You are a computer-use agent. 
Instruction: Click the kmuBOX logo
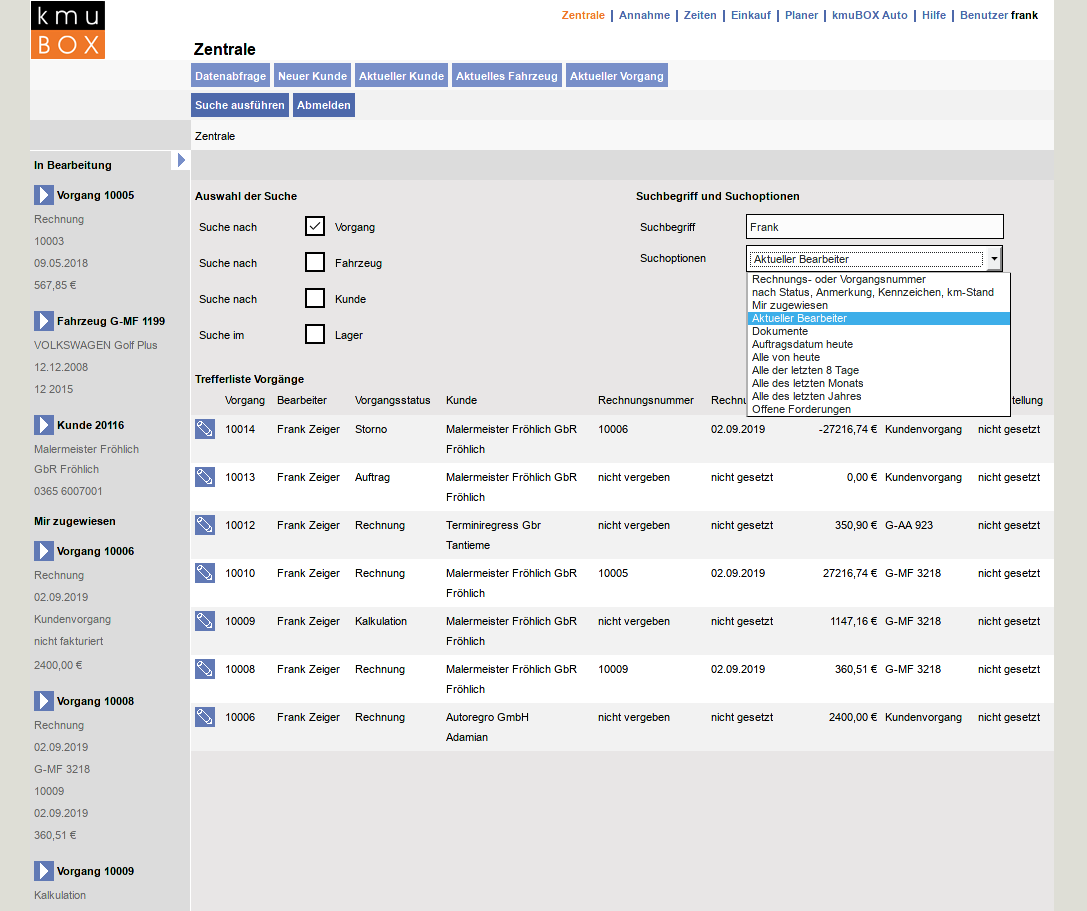(67, 30)
